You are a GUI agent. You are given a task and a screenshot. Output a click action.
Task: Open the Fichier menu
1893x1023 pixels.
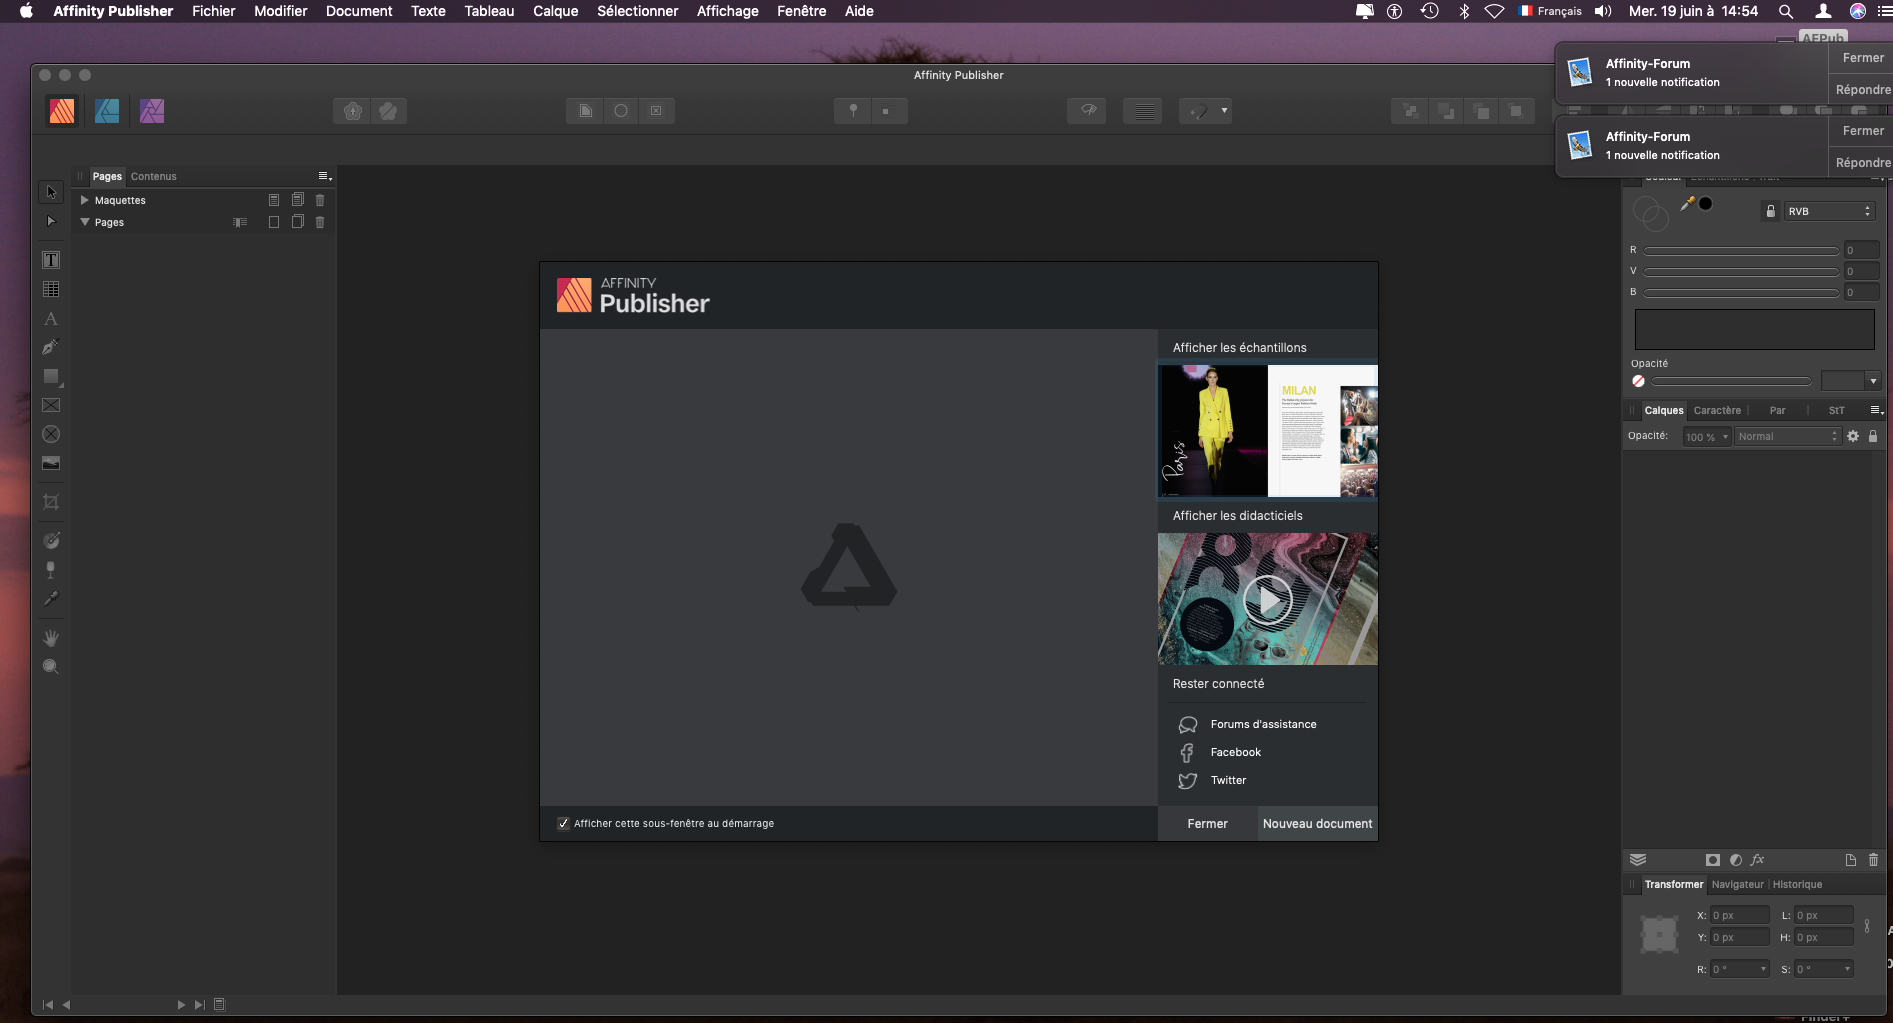coord(214,11)
